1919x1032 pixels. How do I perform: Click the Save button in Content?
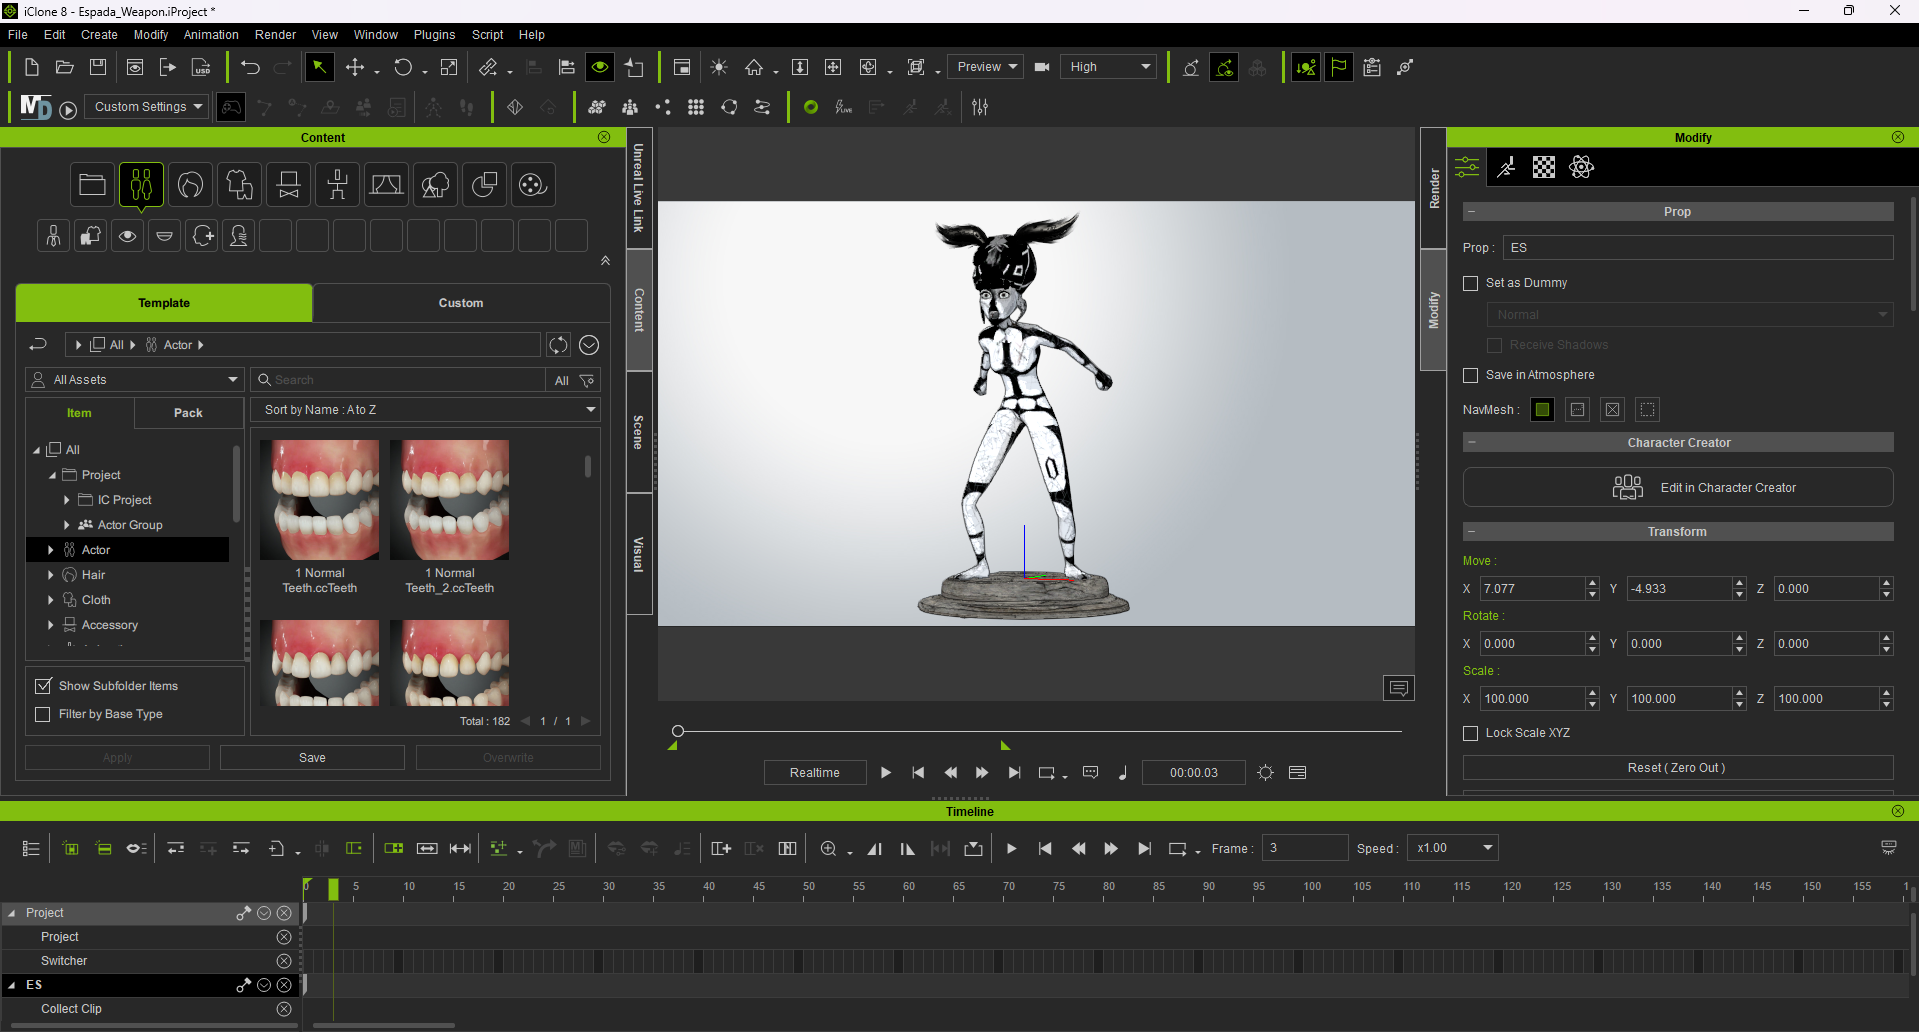(x=312, y=758)
